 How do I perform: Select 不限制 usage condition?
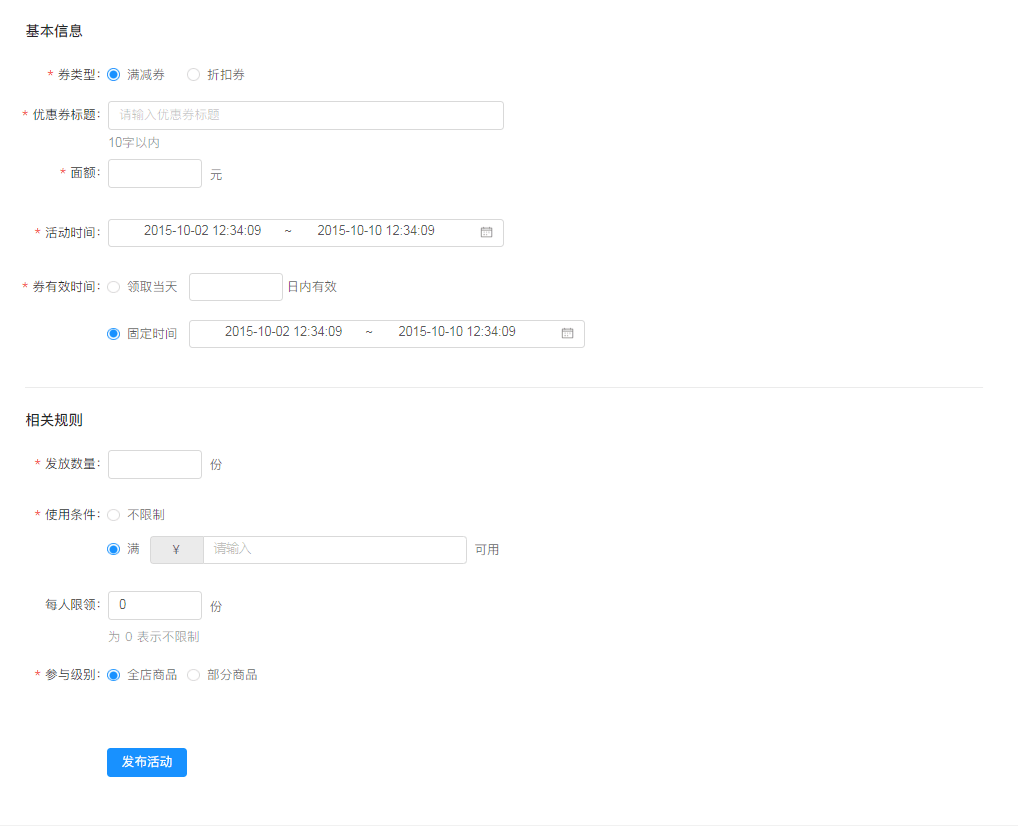coord(113,514)
